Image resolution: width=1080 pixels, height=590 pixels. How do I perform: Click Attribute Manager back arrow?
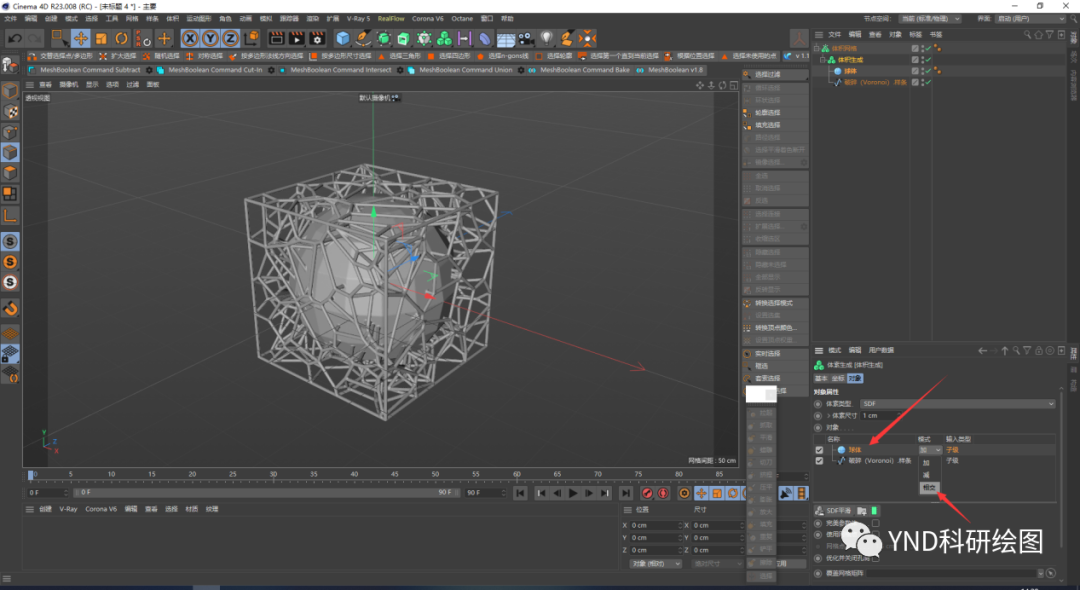(982, 350)
